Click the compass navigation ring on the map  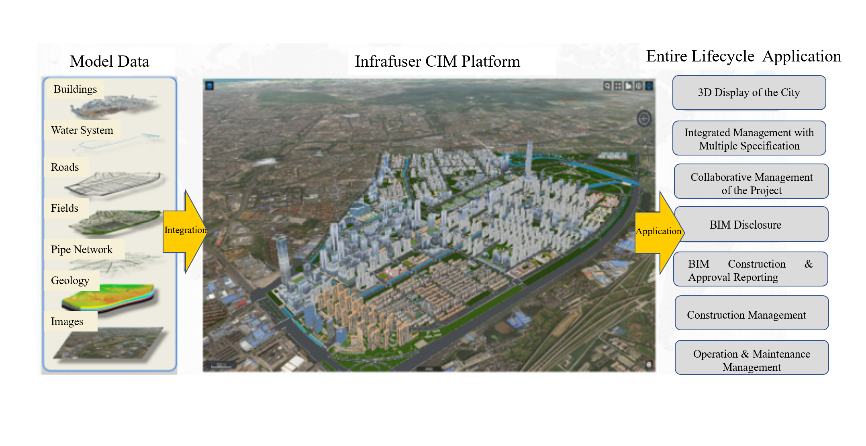point(644,118)
